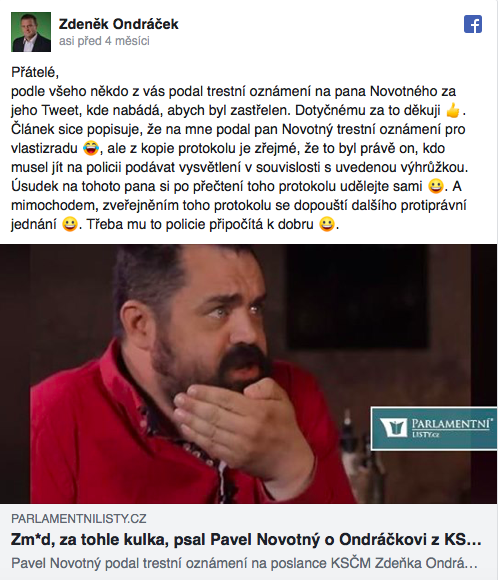Click the thumbs-up emoji in the post

(x=452, y=111)
